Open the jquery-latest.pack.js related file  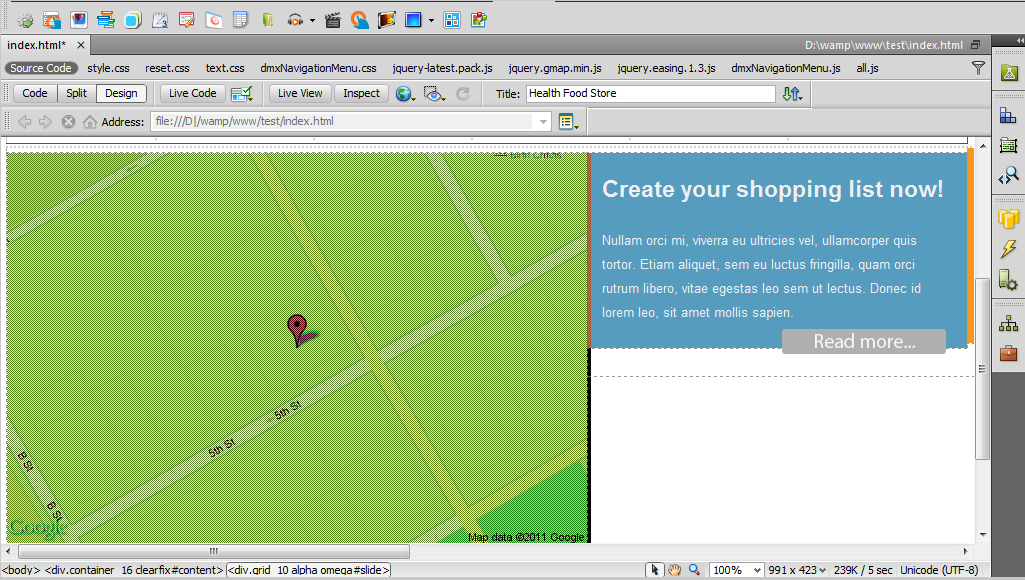pyautogui.click(x=443, y=68)
